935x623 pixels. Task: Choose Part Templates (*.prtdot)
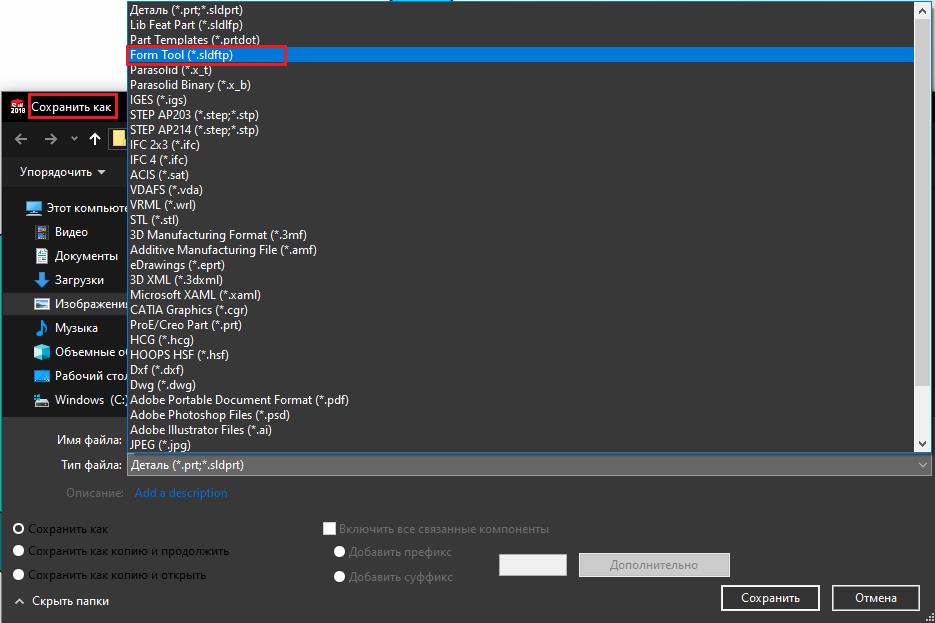click(521, 39)
